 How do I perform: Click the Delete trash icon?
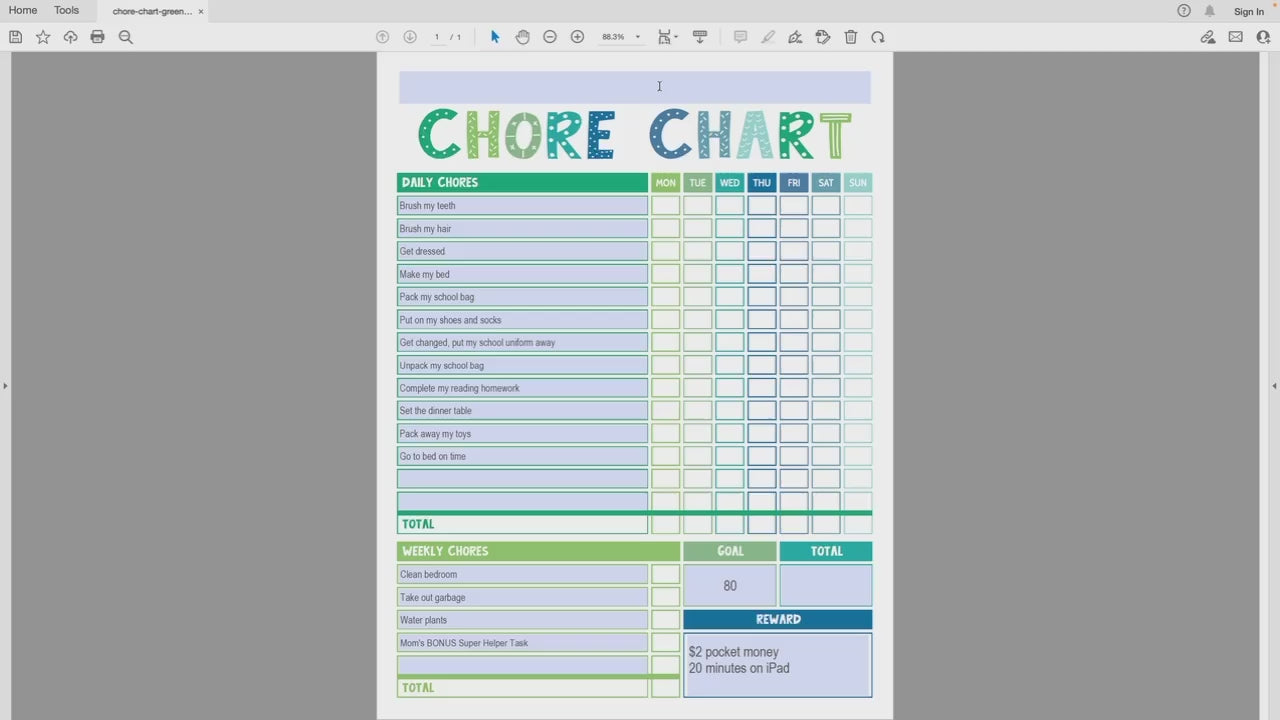click(x=851, y=37)
